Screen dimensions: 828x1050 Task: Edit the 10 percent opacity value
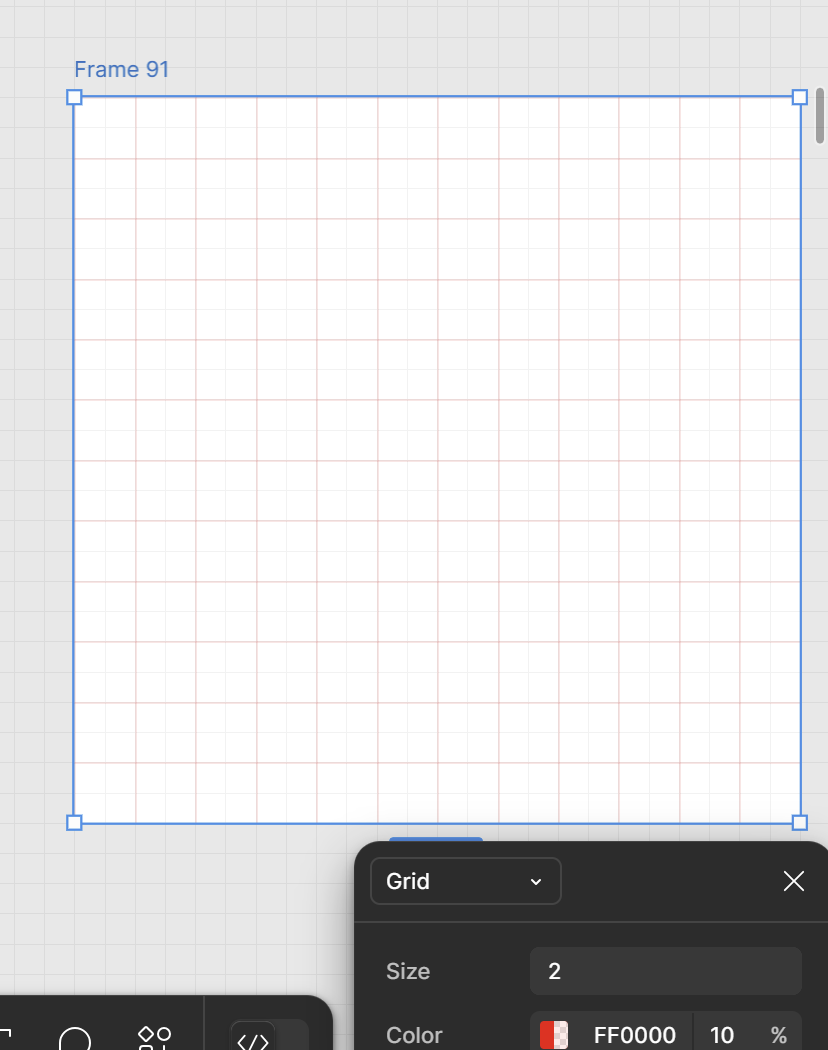point(722,1035)
